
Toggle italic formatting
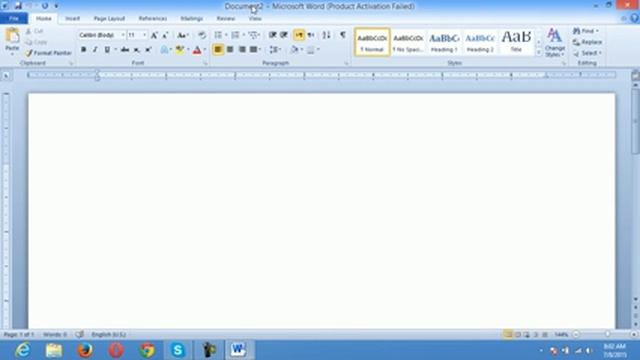coord(95,50)
